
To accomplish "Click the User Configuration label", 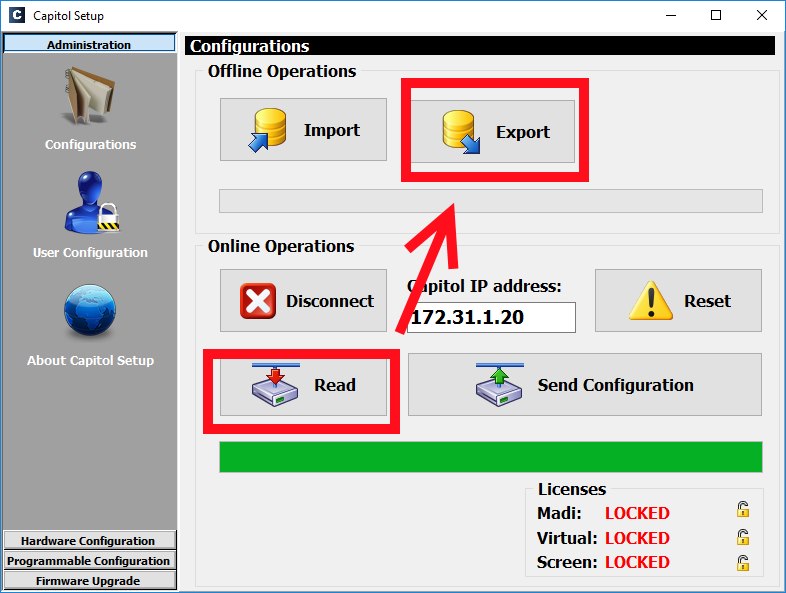I will coord(90,252).
